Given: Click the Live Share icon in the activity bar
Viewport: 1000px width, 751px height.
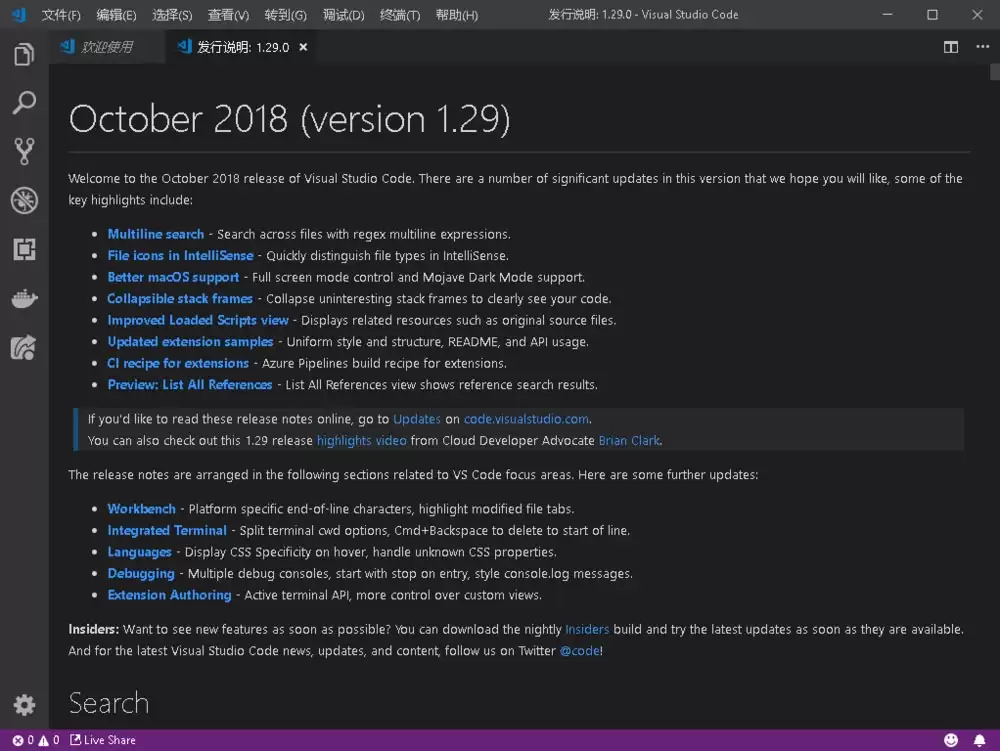Looking at the screenshot, I should (23, 345).
